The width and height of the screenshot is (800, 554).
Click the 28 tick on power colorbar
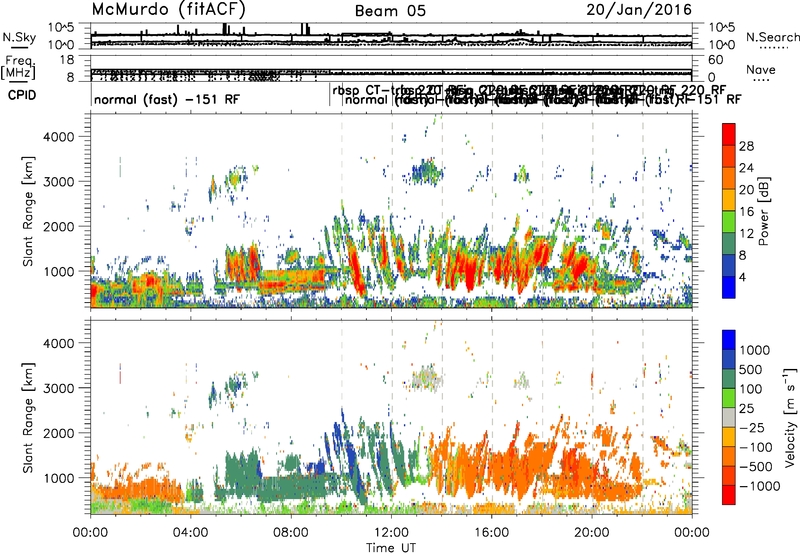pos(746,146)
